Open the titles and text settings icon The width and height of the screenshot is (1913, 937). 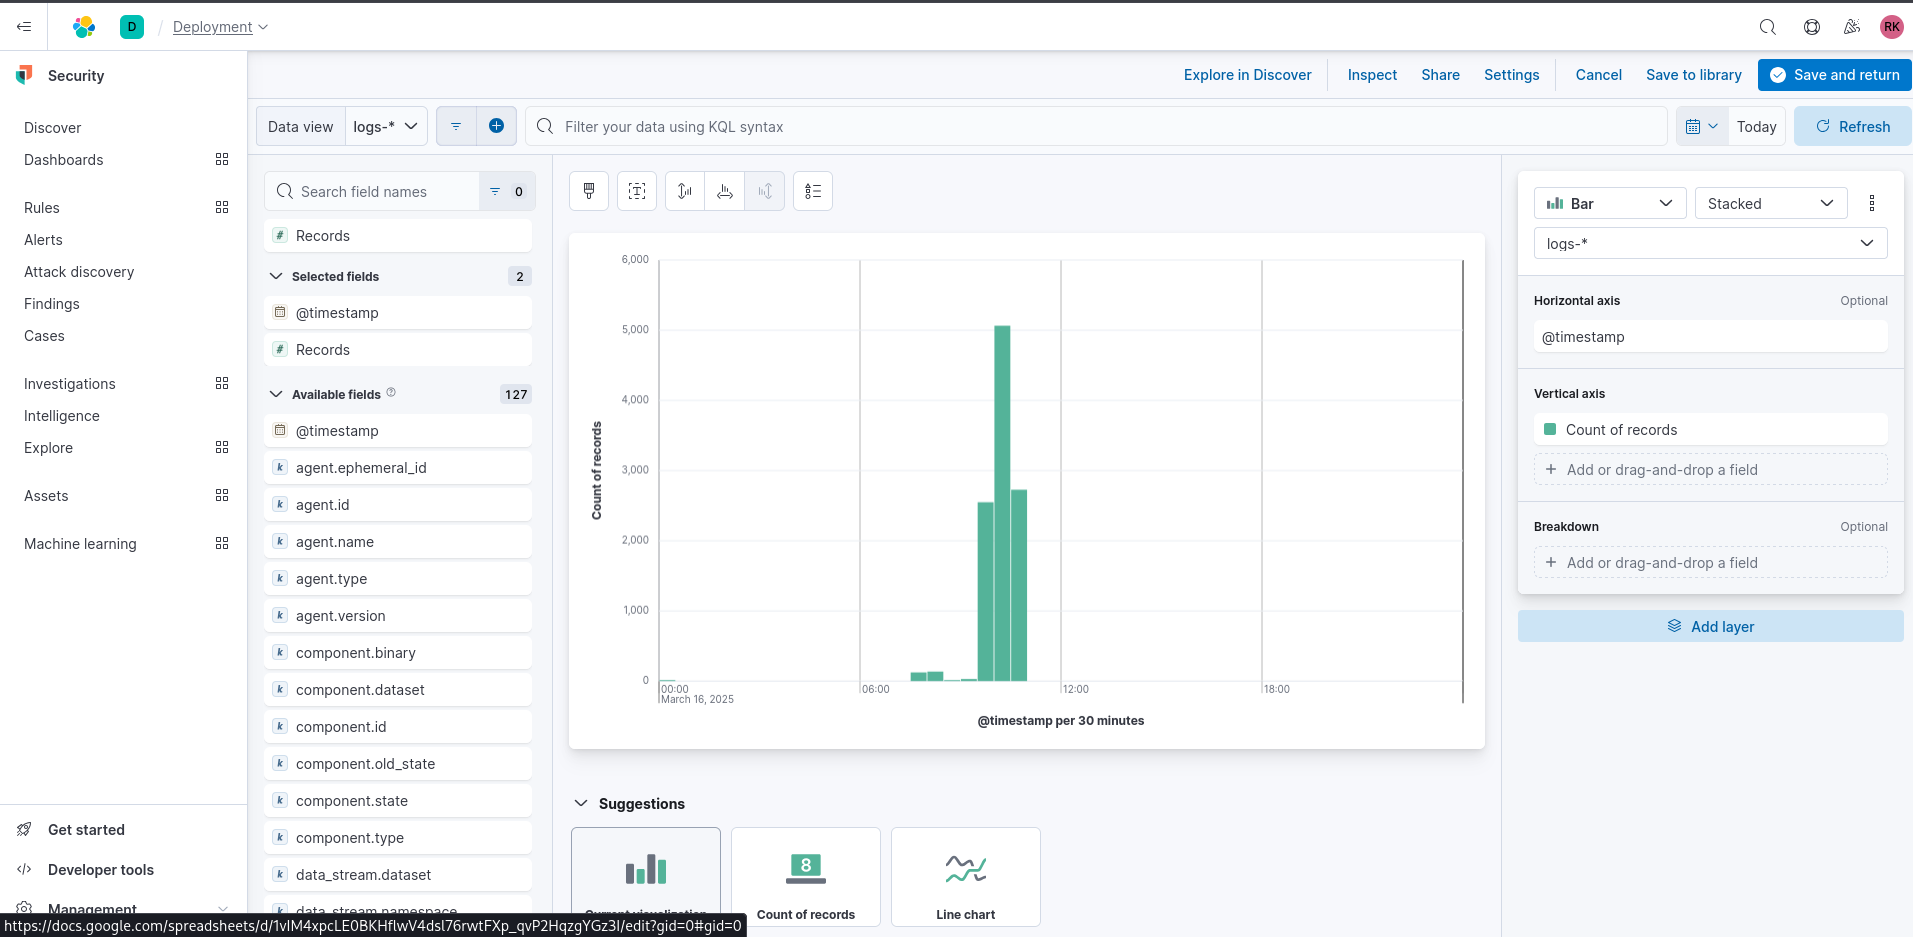[x=637, y=191]
